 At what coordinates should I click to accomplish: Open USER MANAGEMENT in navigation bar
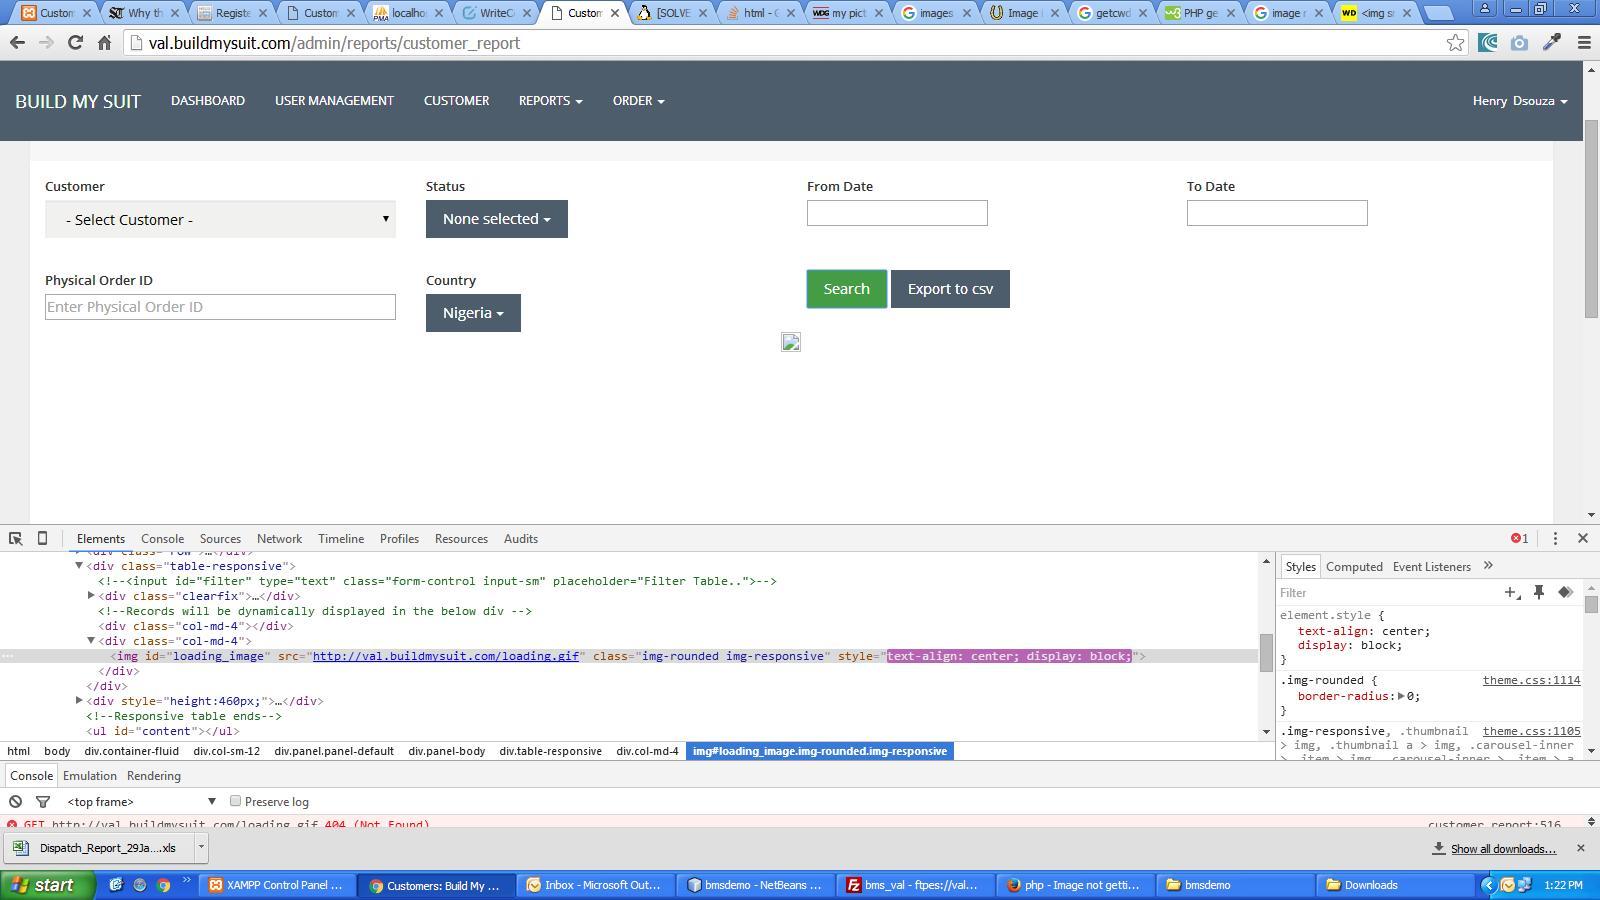click(x=334, y=101)
